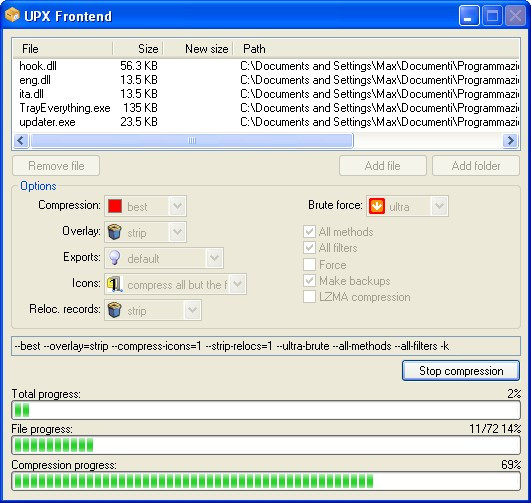Viewport: 531px width, 503px height.
Task: Open the Overlay dropdown arrow
Action: 177,232
